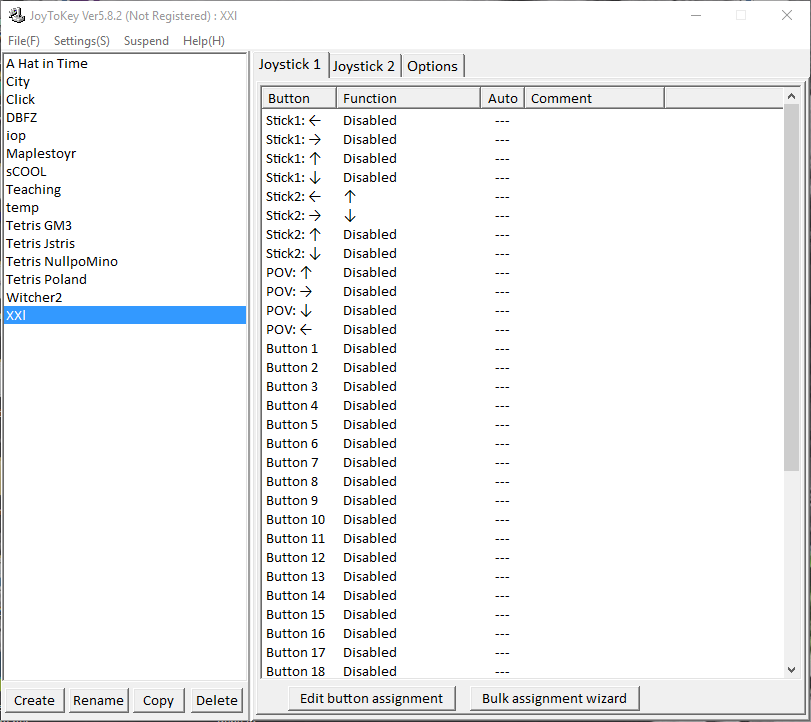Screen dimensions: 811x722
Task: Select the POV right arrow row
Action: tap(522, 292)
